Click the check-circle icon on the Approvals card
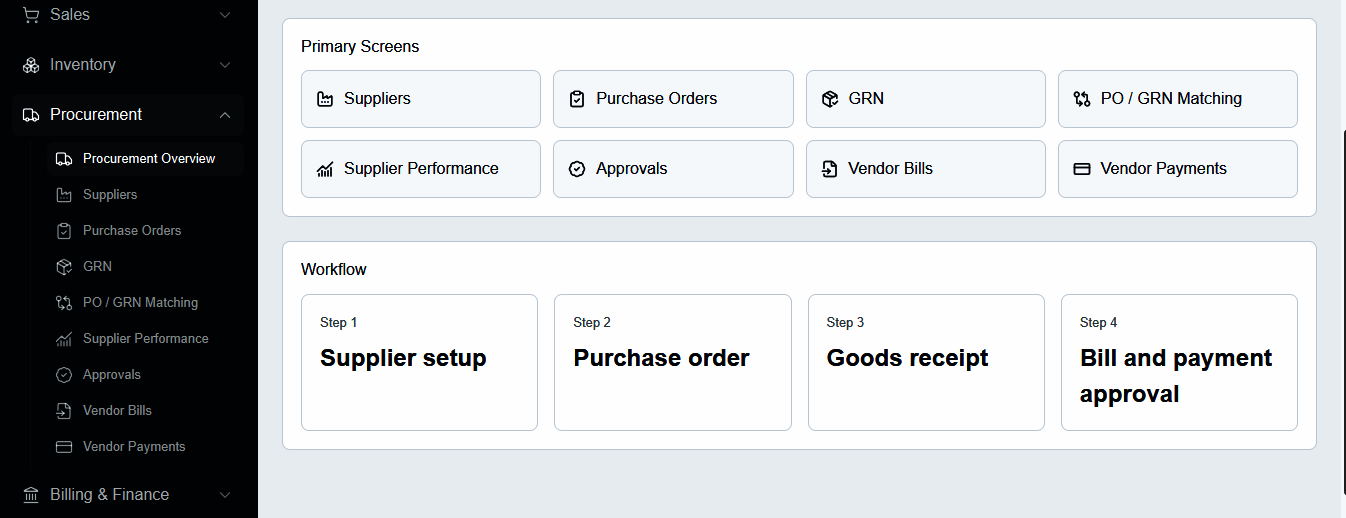This screenshot has height=518, width=1346. coord(577,169)
